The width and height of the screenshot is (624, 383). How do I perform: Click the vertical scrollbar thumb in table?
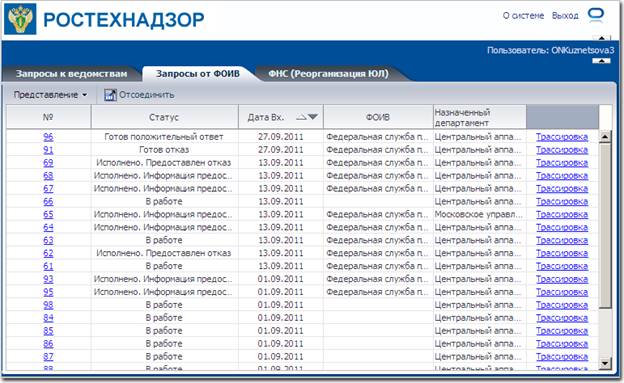(x=605, y=225)
